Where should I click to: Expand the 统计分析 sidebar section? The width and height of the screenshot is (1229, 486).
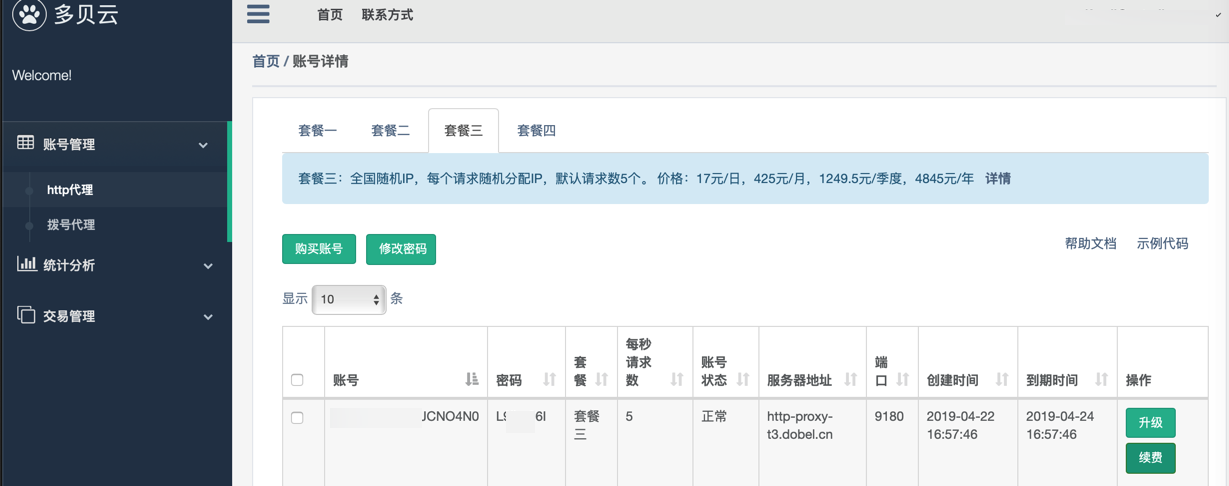[x=208, y=266]
